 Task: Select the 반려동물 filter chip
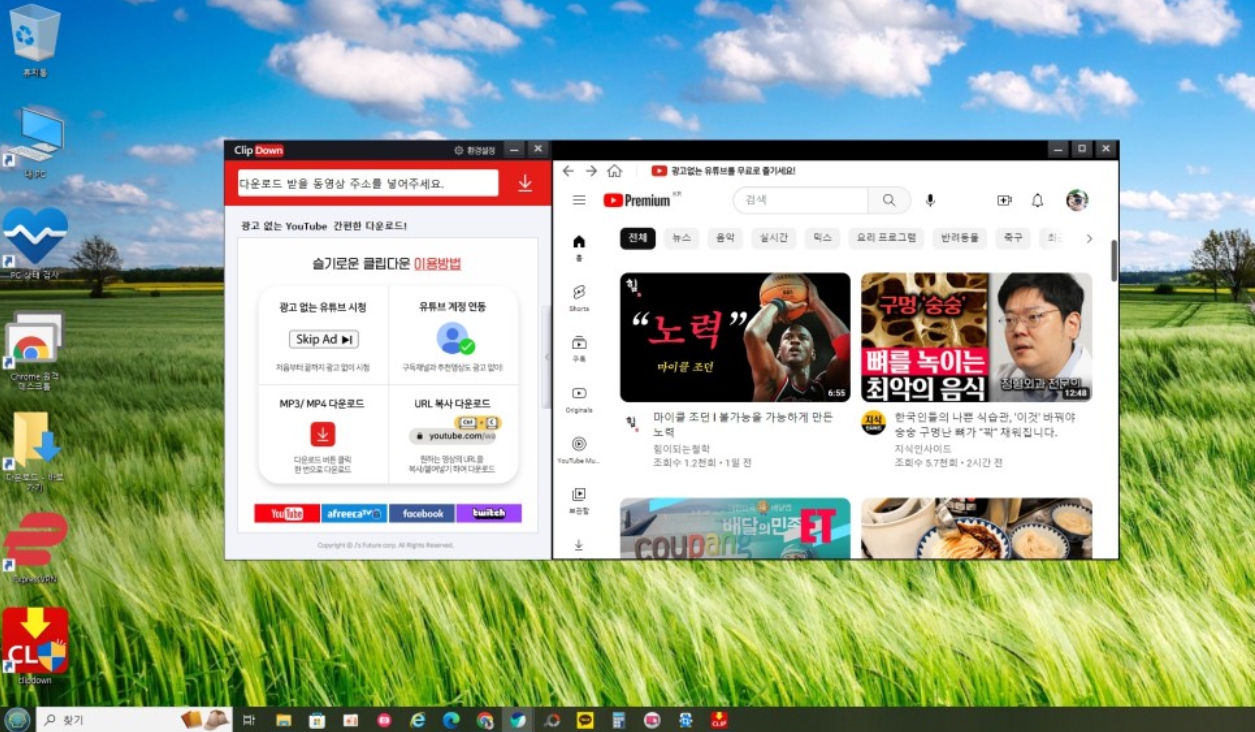(x=960, y=238)
